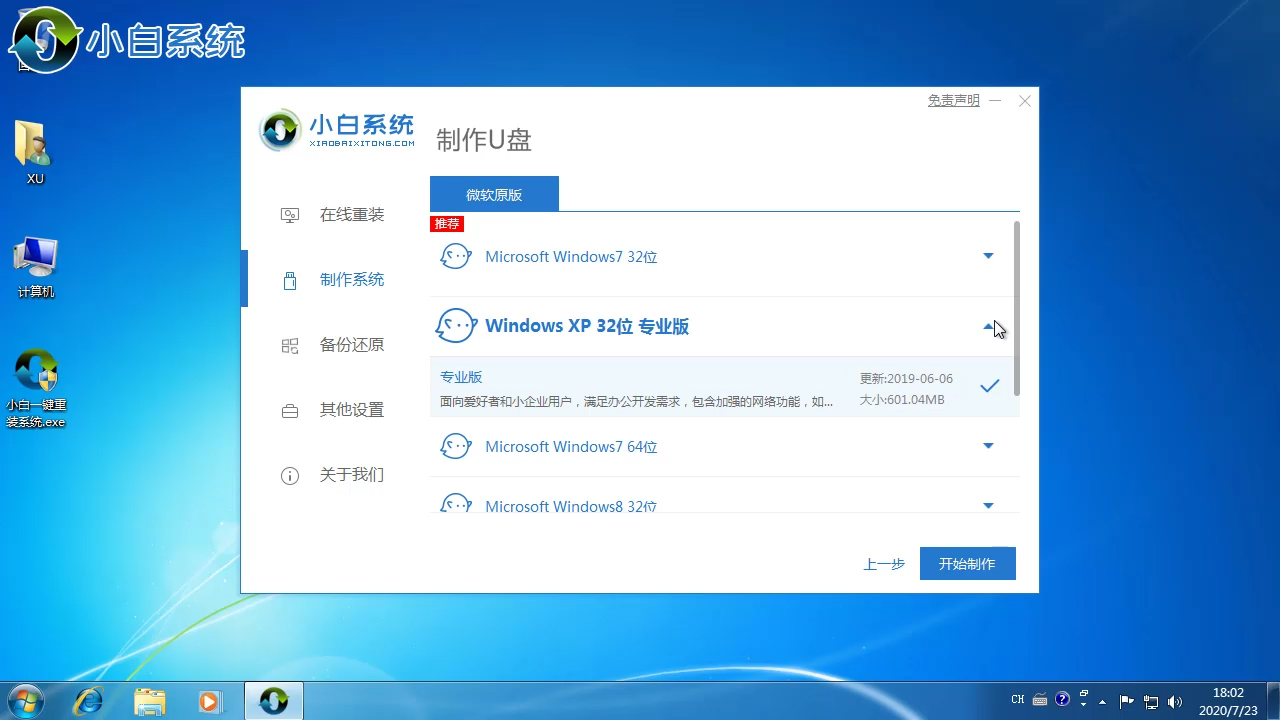Expand the Microsoft Windows8 32位 entry
1280x720 pixels.
click(x=988, y=506)
